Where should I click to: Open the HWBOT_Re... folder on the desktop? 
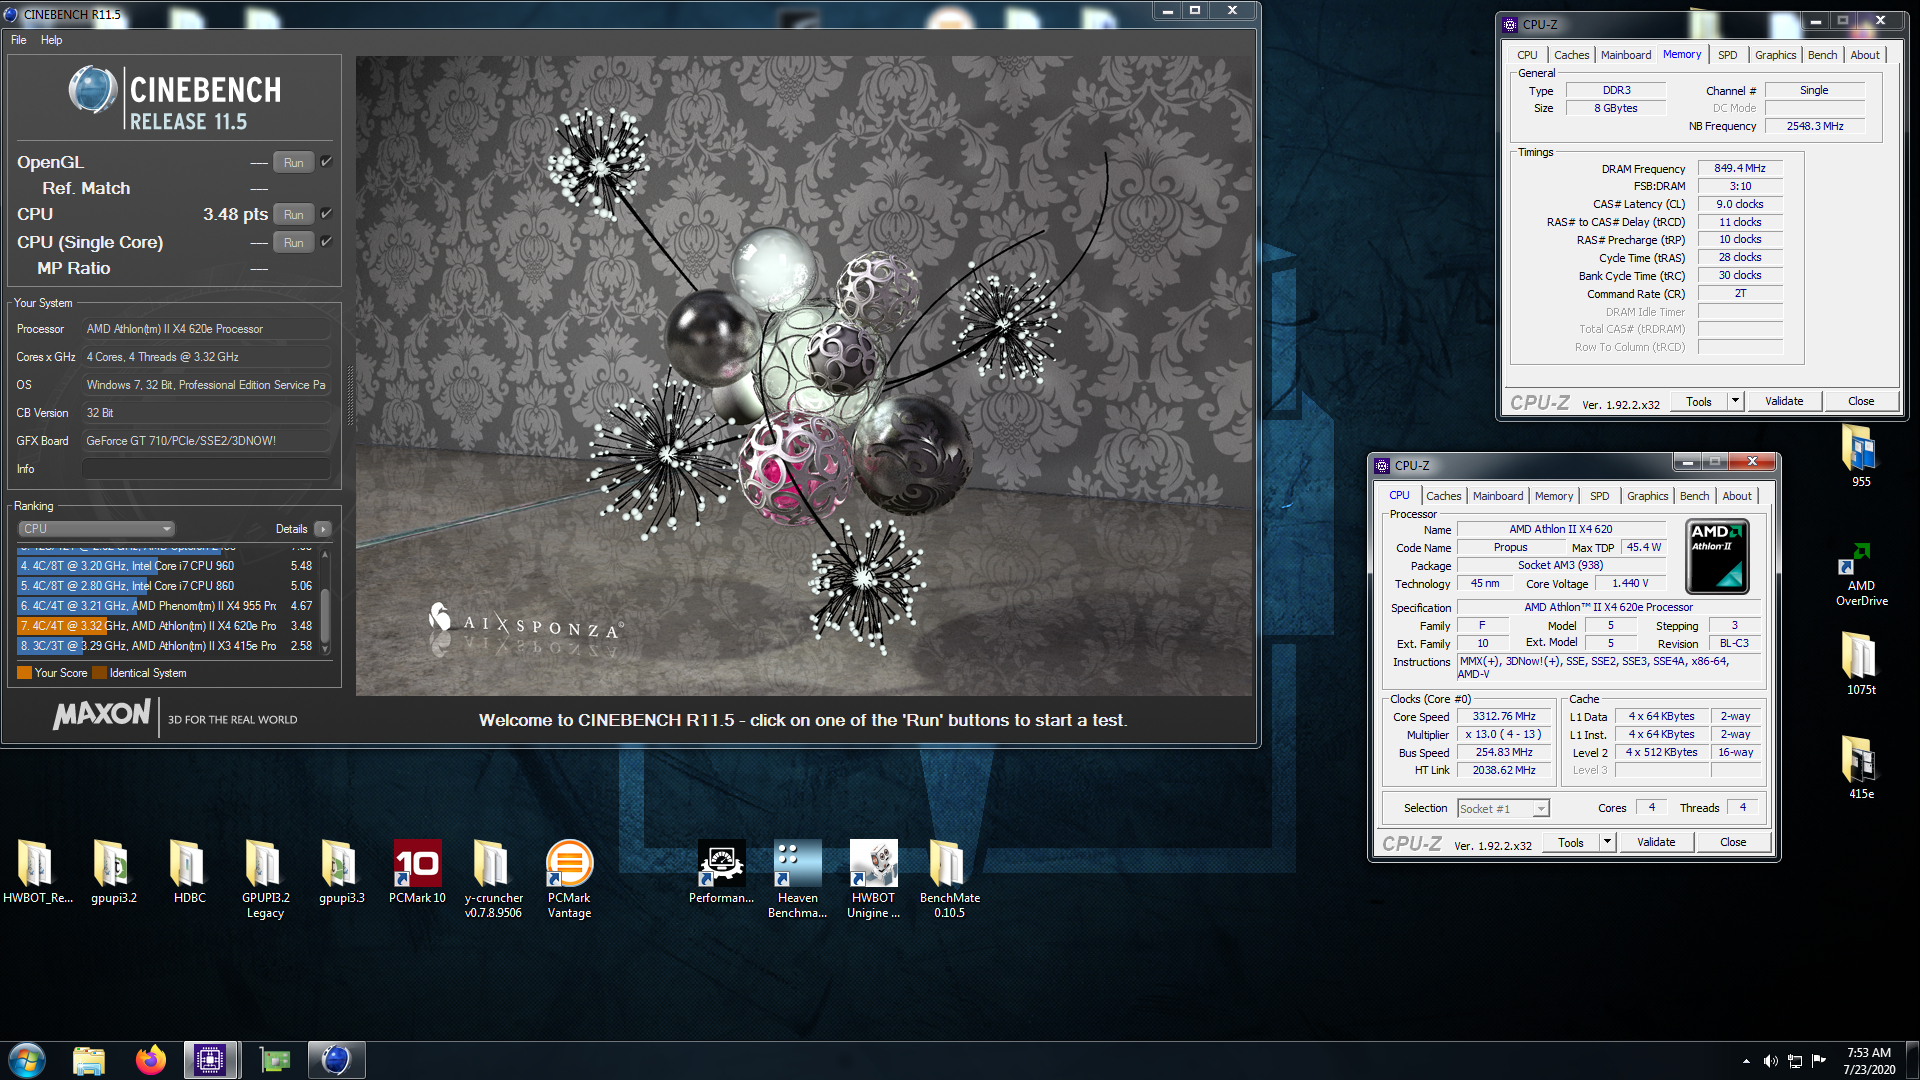[37, 872]
